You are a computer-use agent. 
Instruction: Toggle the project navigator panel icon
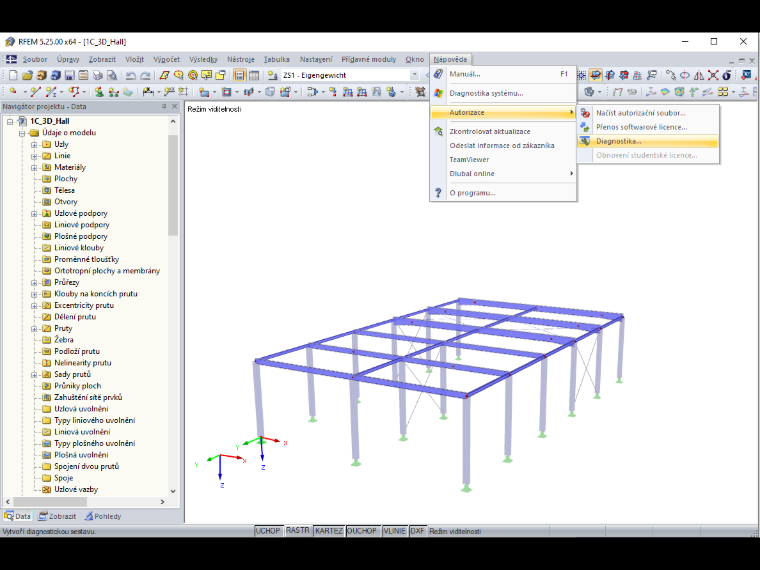[239, 75]
